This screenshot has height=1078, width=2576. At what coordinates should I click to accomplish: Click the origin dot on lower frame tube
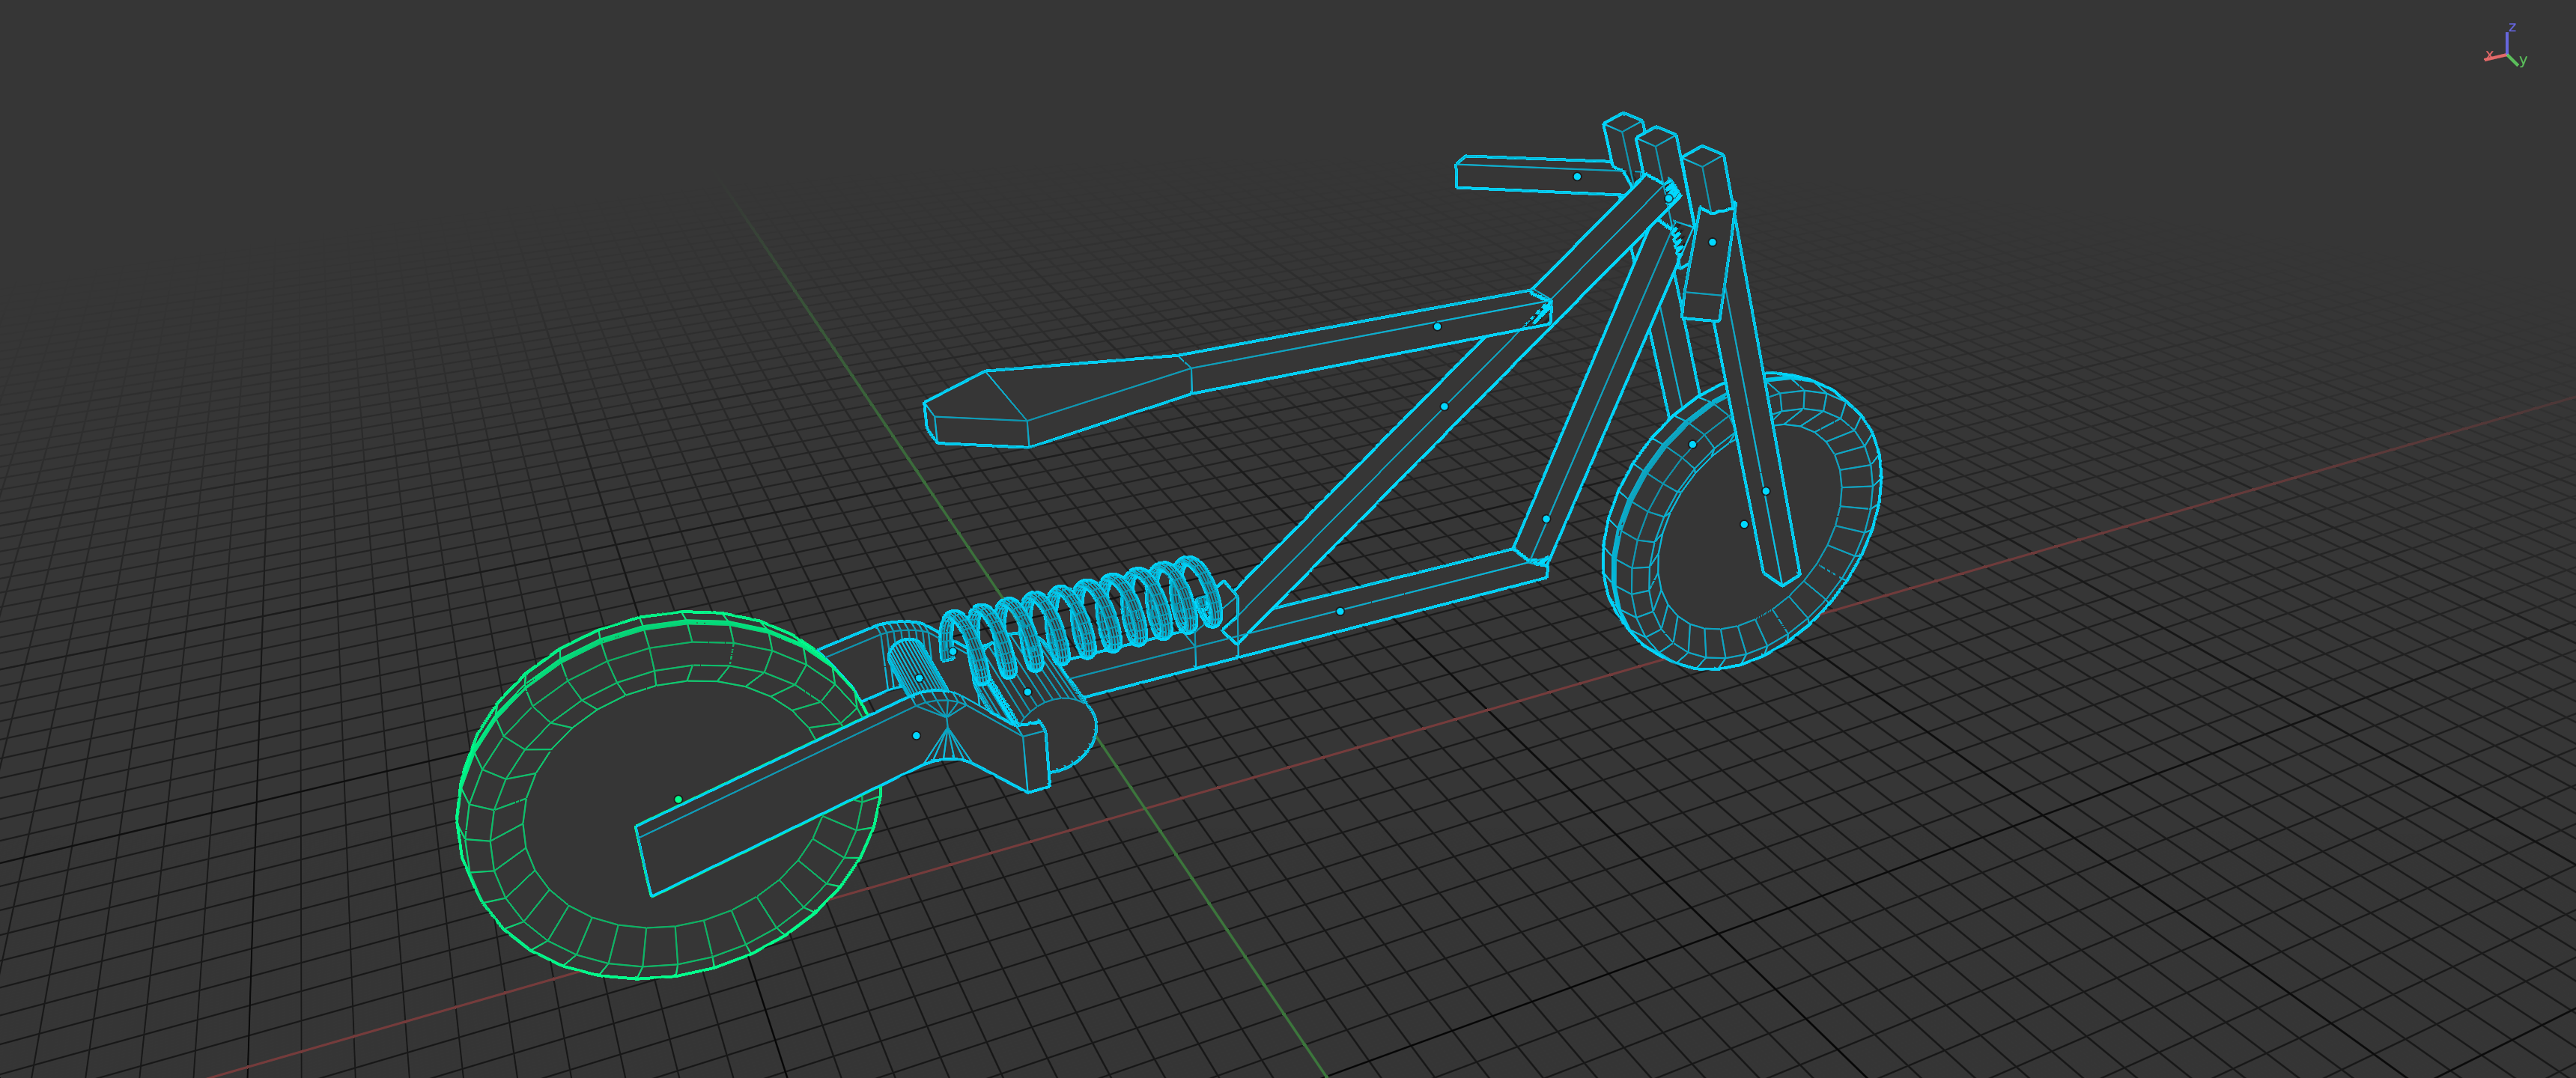coord(1340,611)
